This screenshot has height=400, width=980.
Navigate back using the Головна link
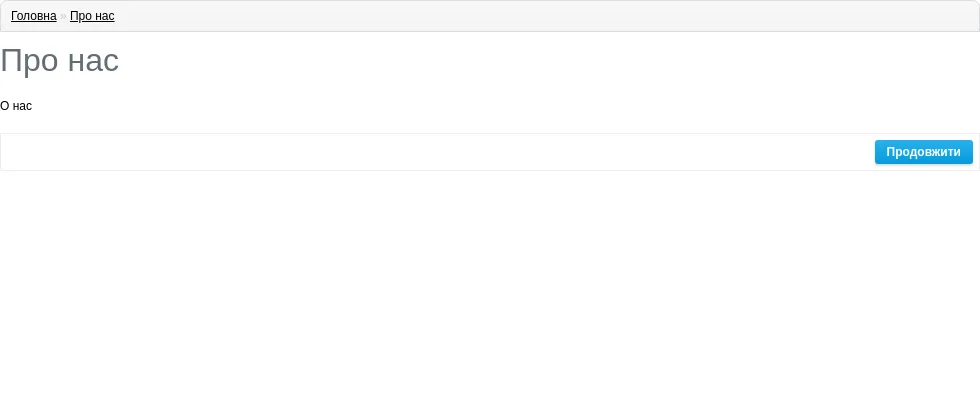click(x=34, y=16)
